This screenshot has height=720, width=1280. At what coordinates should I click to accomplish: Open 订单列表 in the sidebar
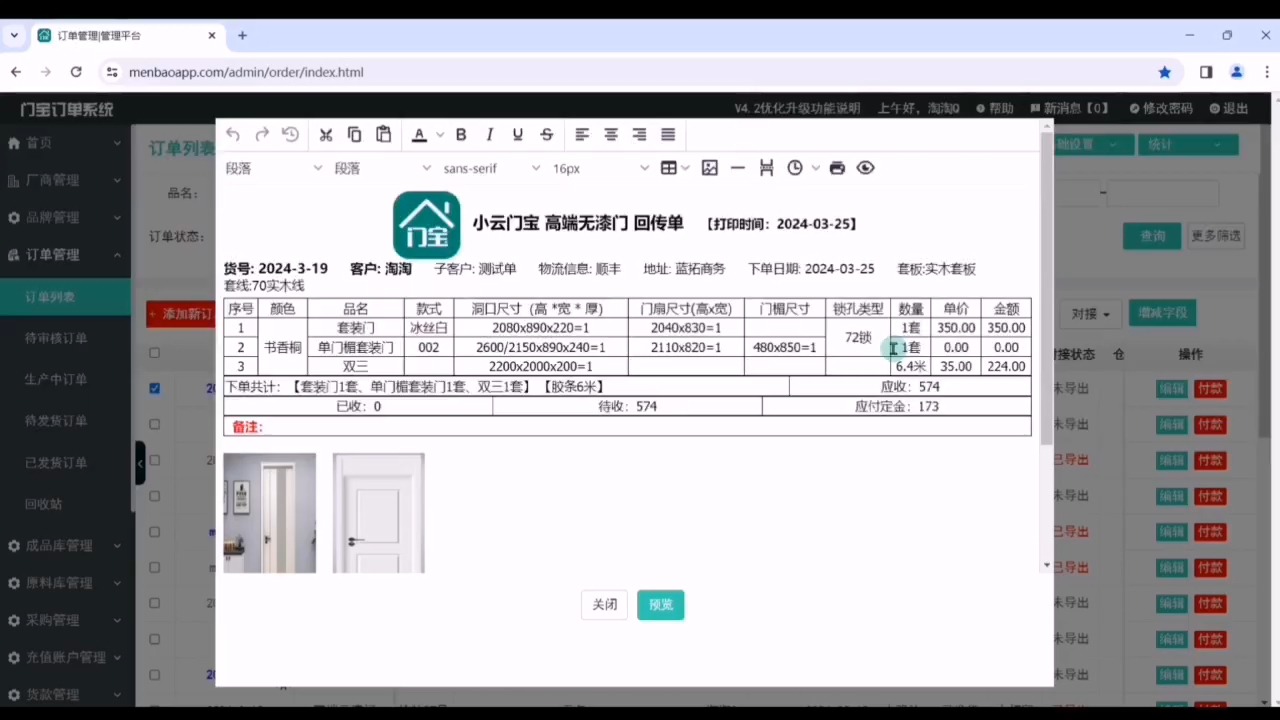(65, 297)
